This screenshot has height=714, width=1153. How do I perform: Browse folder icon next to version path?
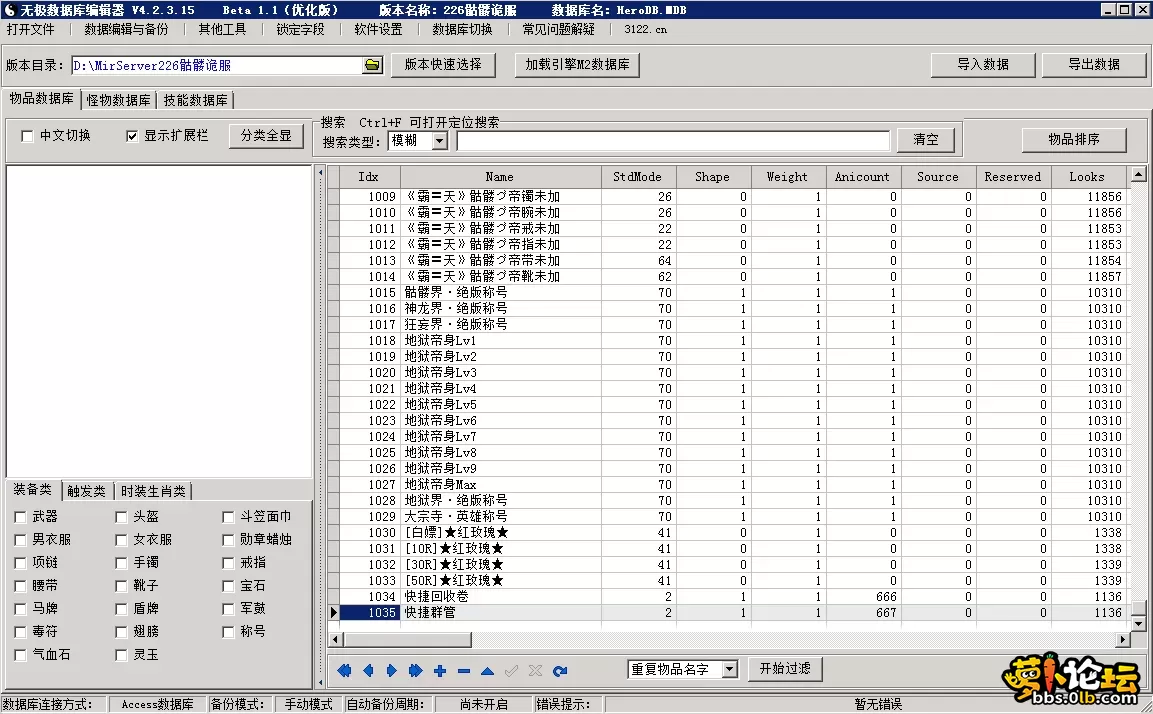click(372, 65)
